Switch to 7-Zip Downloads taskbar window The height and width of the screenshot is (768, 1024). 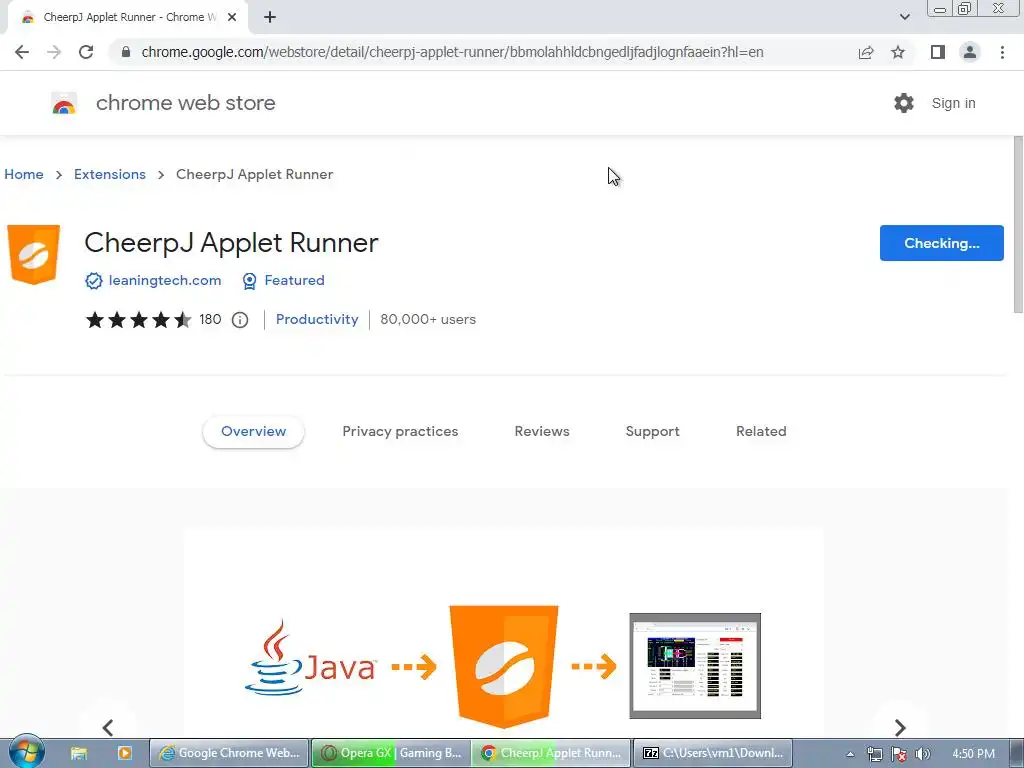click(712, 753)
